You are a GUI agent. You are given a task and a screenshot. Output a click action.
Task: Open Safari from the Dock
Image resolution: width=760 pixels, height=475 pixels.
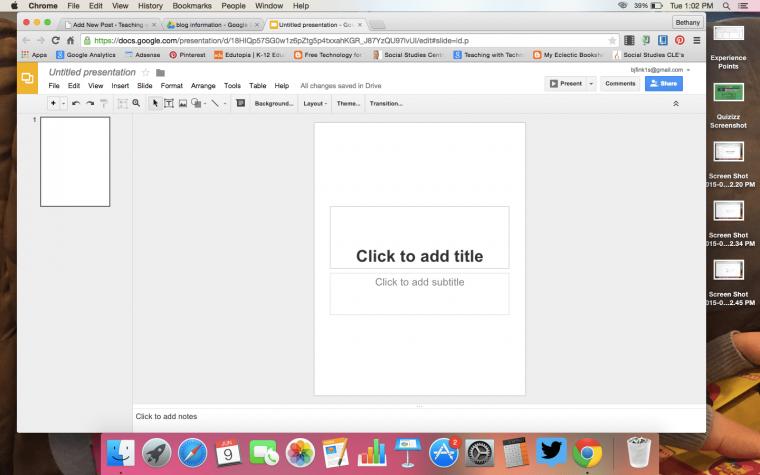point(192,453)
